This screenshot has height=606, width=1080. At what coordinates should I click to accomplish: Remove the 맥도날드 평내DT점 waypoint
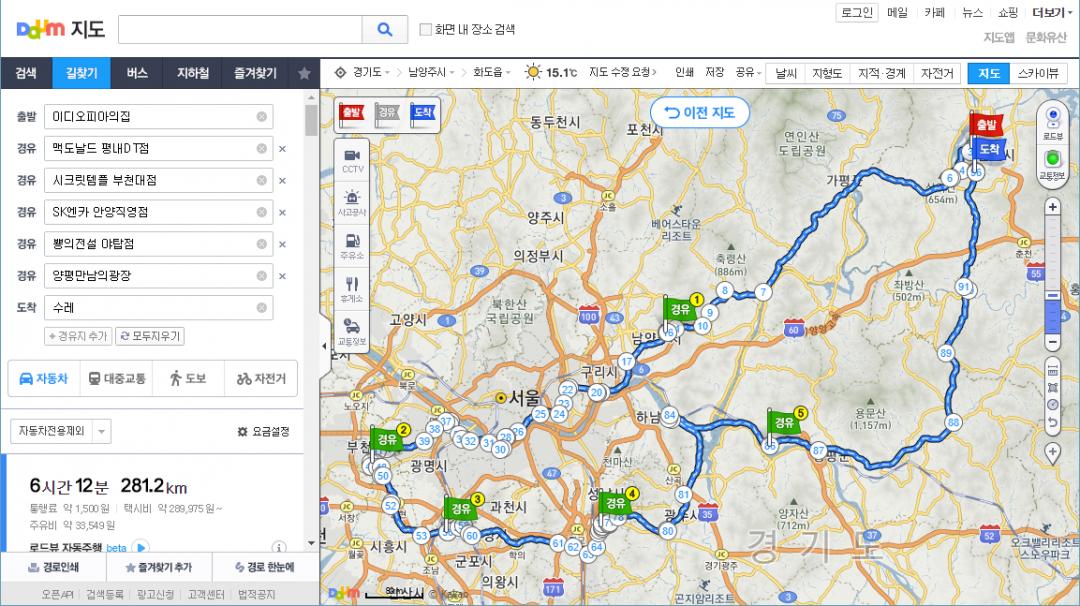point(282,149)
